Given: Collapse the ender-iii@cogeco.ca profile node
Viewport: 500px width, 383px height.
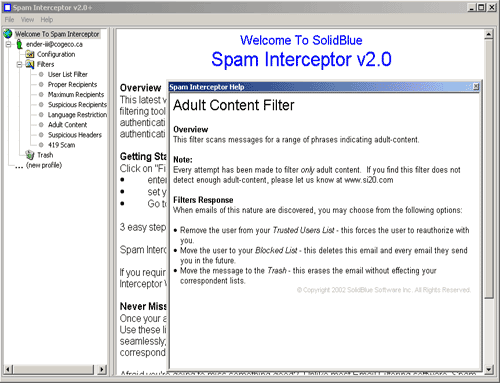Looking at the screenshot, I should [9, 44].
